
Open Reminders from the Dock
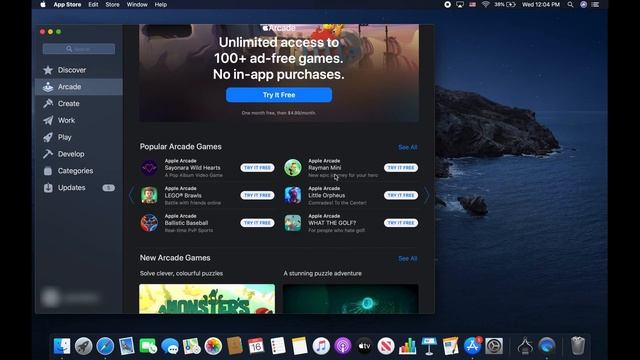tap(278, 346)
